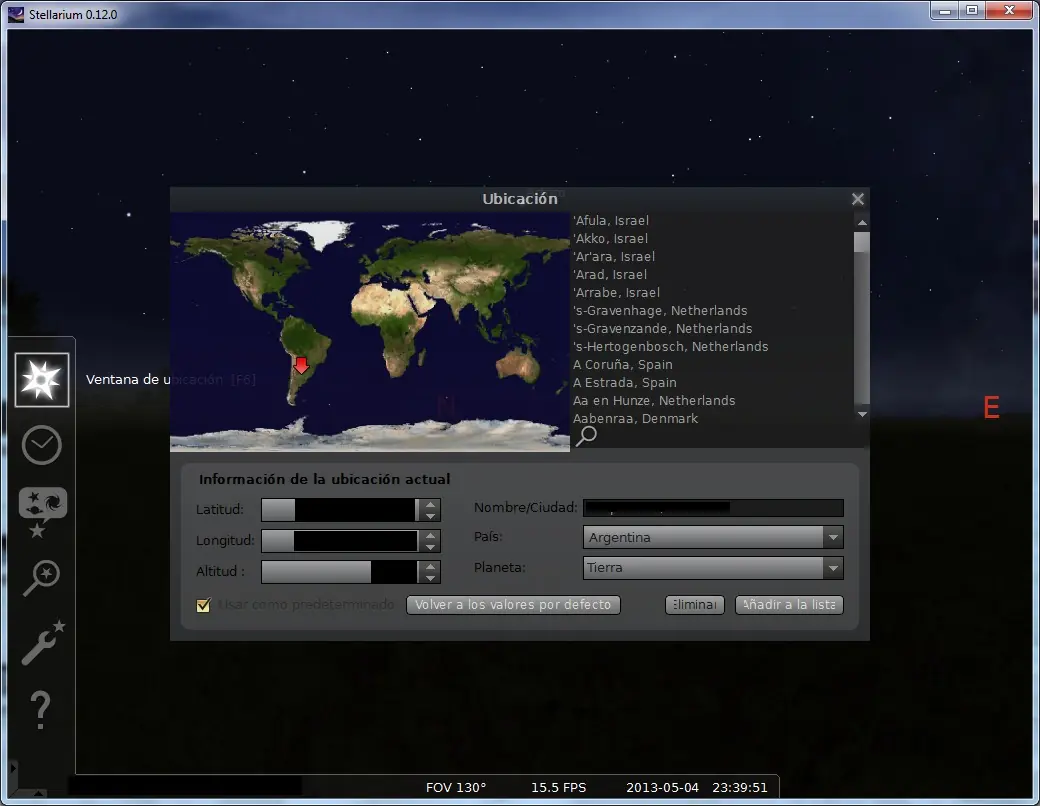Increase Longitud with up stepper arrow
The width and height of the screenshot is (1040, 806).
pyautogui.click(x=430, y=535)
